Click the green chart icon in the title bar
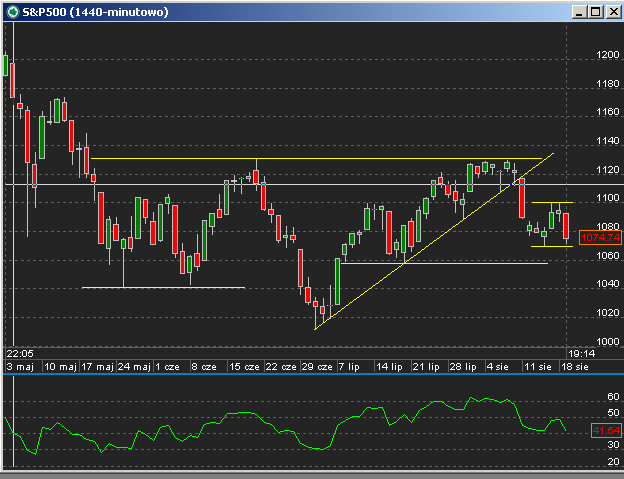 click(13, 12)
